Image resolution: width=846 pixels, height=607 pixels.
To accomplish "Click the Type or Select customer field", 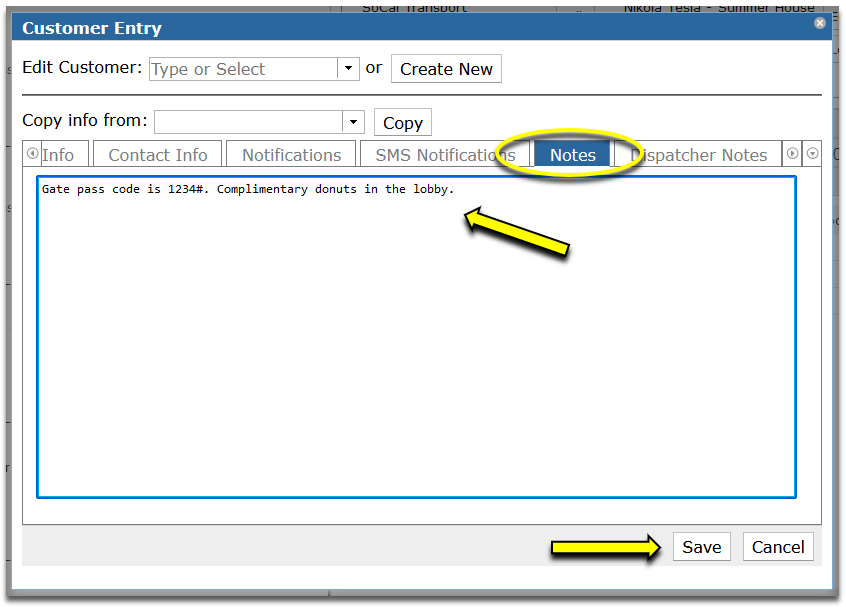I will point(240,69).
